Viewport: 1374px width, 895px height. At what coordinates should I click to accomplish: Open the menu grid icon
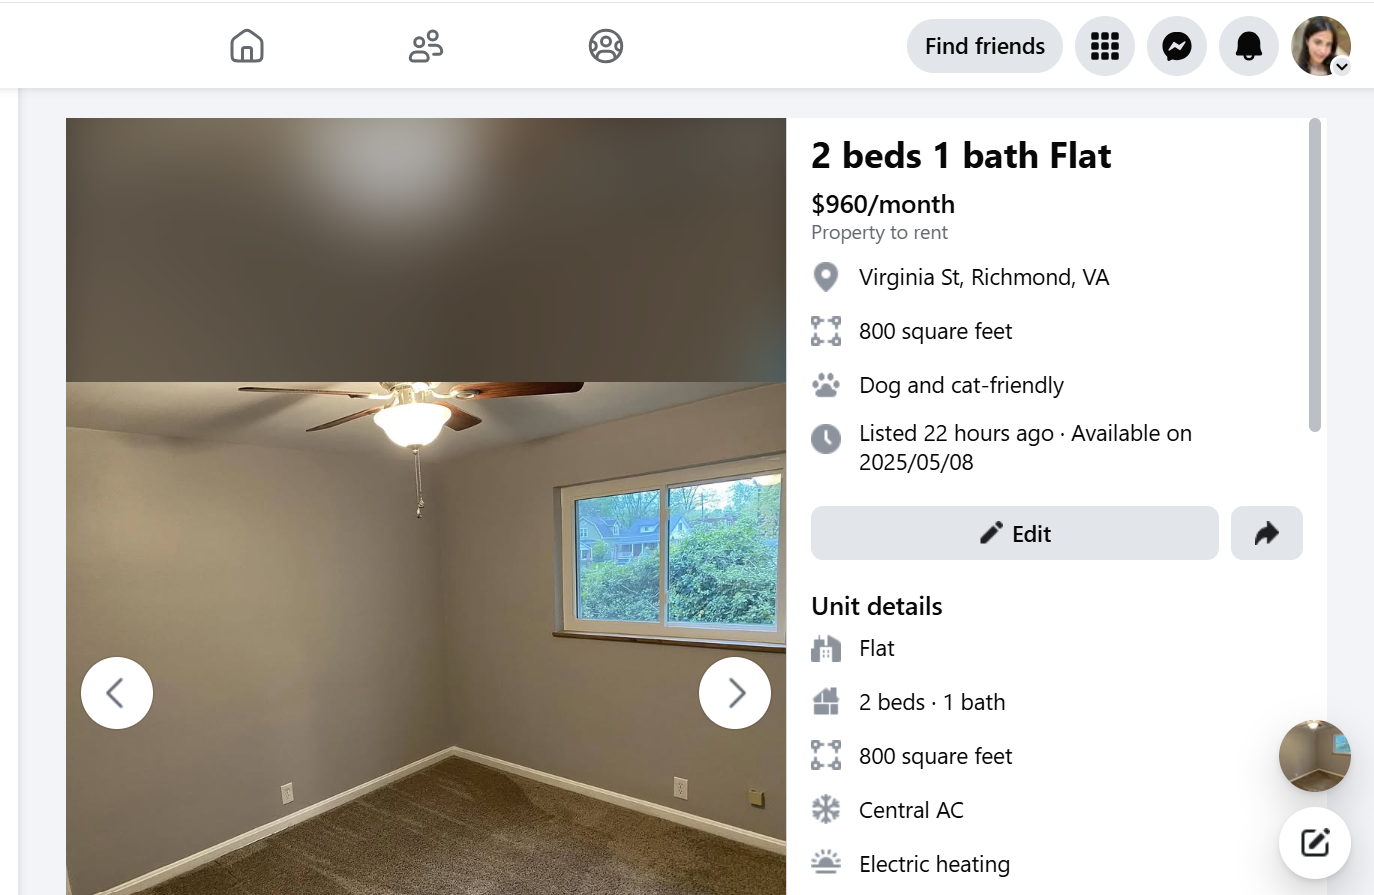[1105, 46]
